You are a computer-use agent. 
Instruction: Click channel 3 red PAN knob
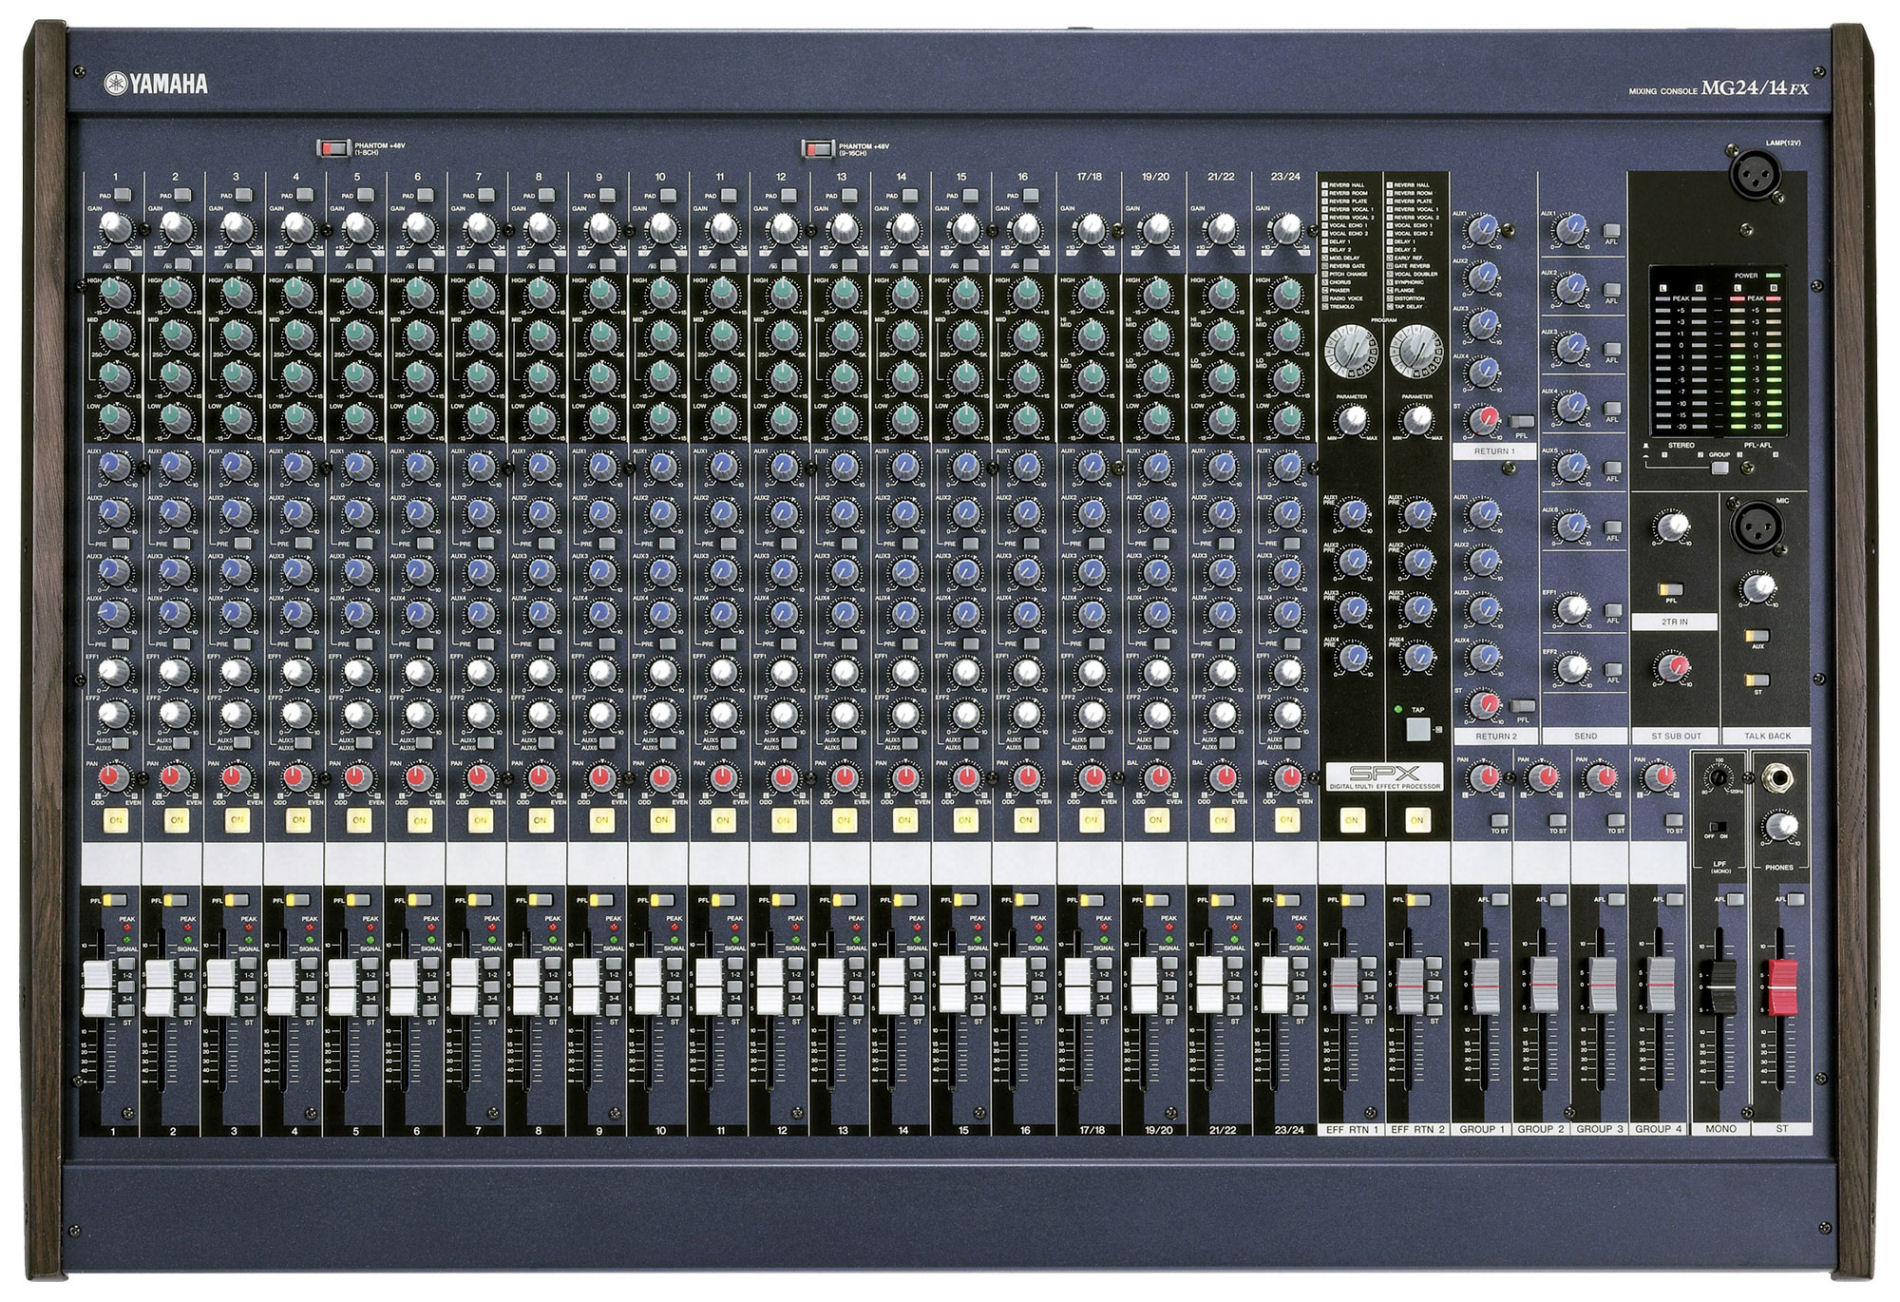(234, 777)
